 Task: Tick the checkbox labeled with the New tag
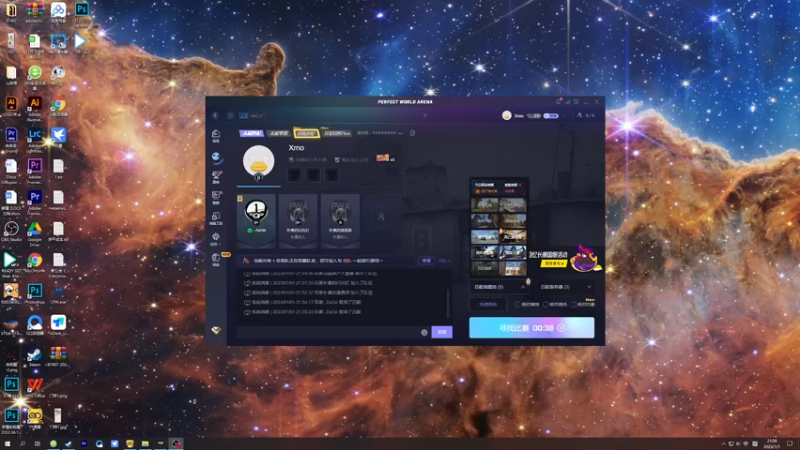point(573,305)
